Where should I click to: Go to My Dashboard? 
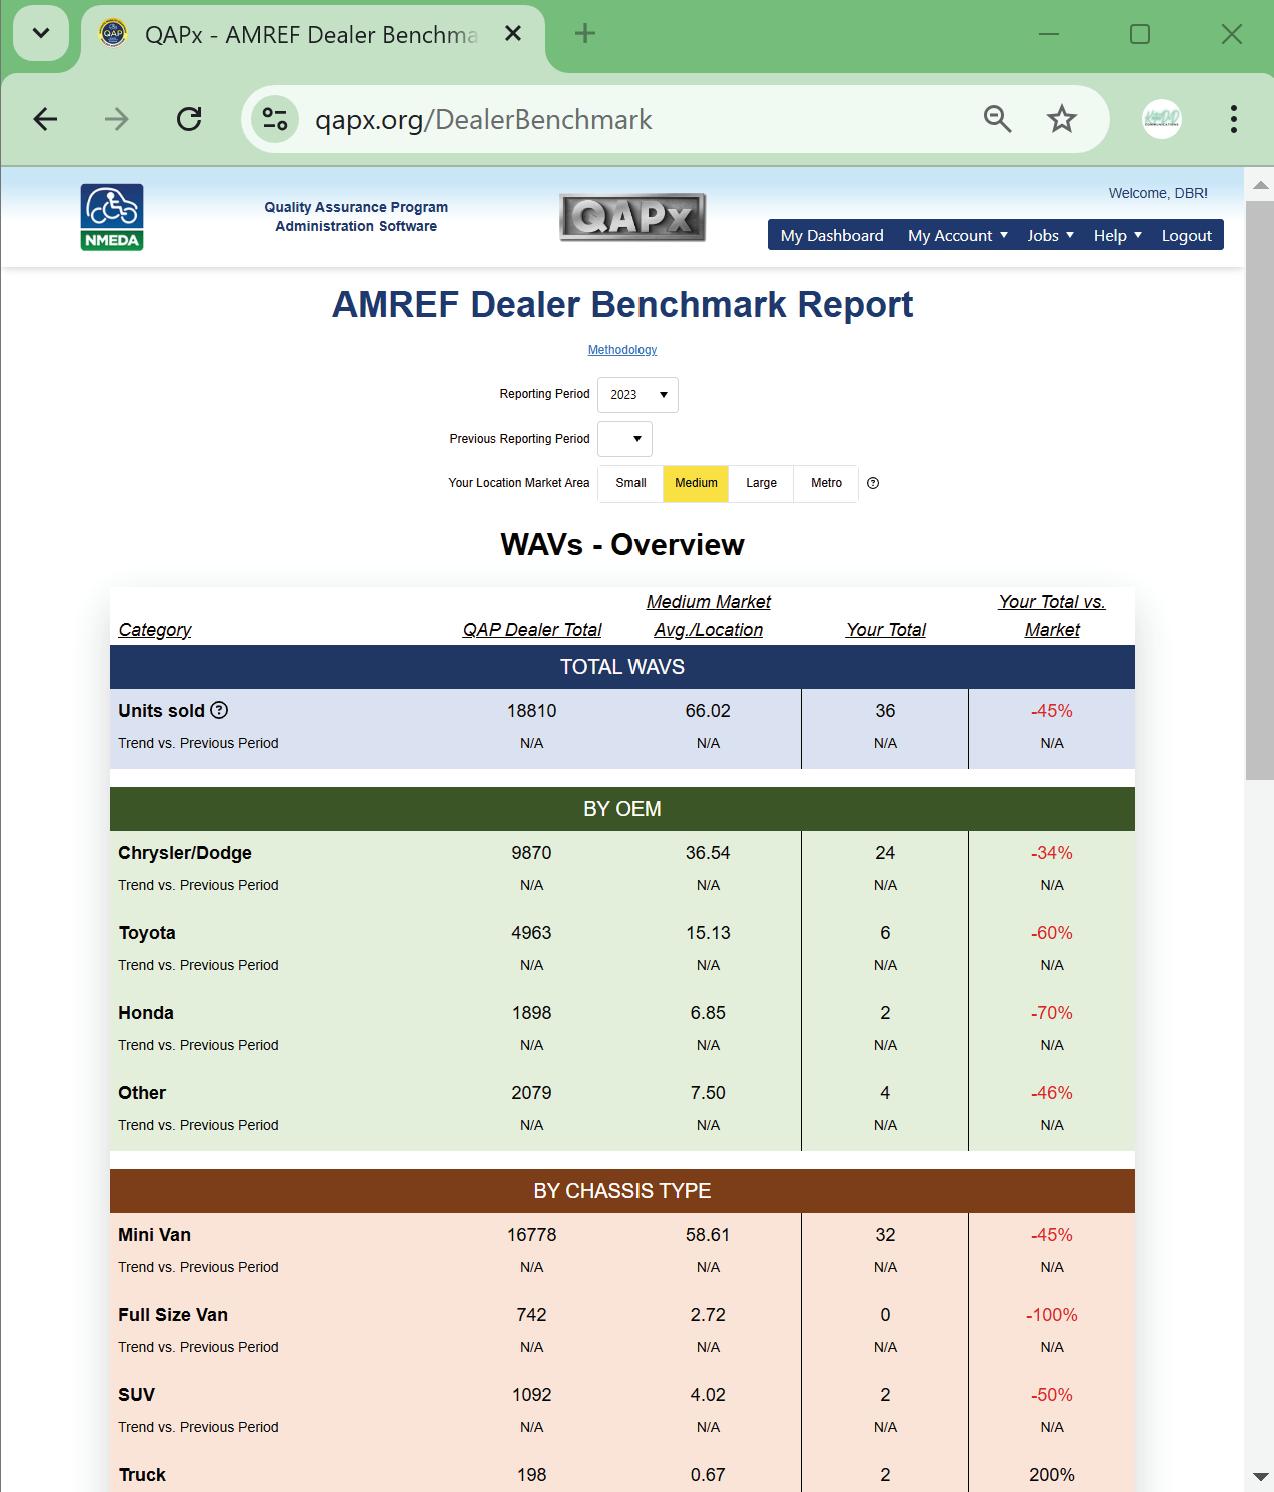[832, 235]
